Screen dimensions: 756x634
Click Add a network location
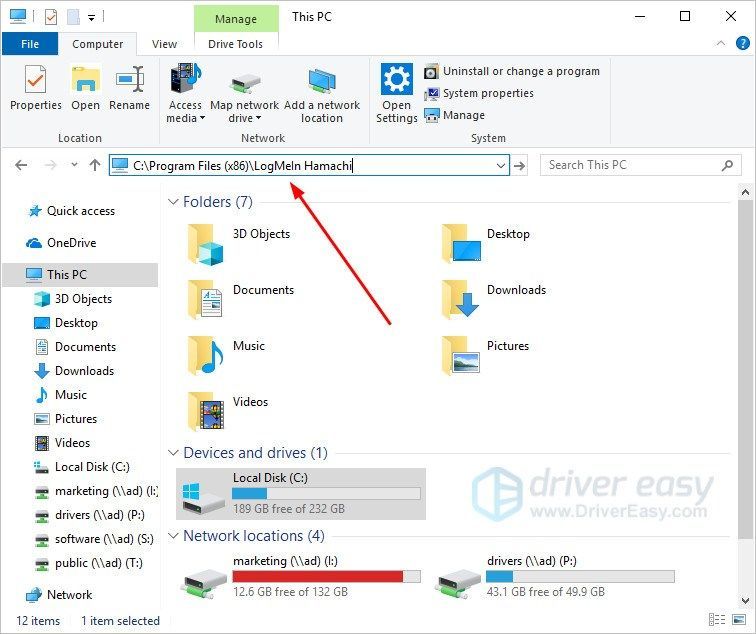(x=322, y=94)
